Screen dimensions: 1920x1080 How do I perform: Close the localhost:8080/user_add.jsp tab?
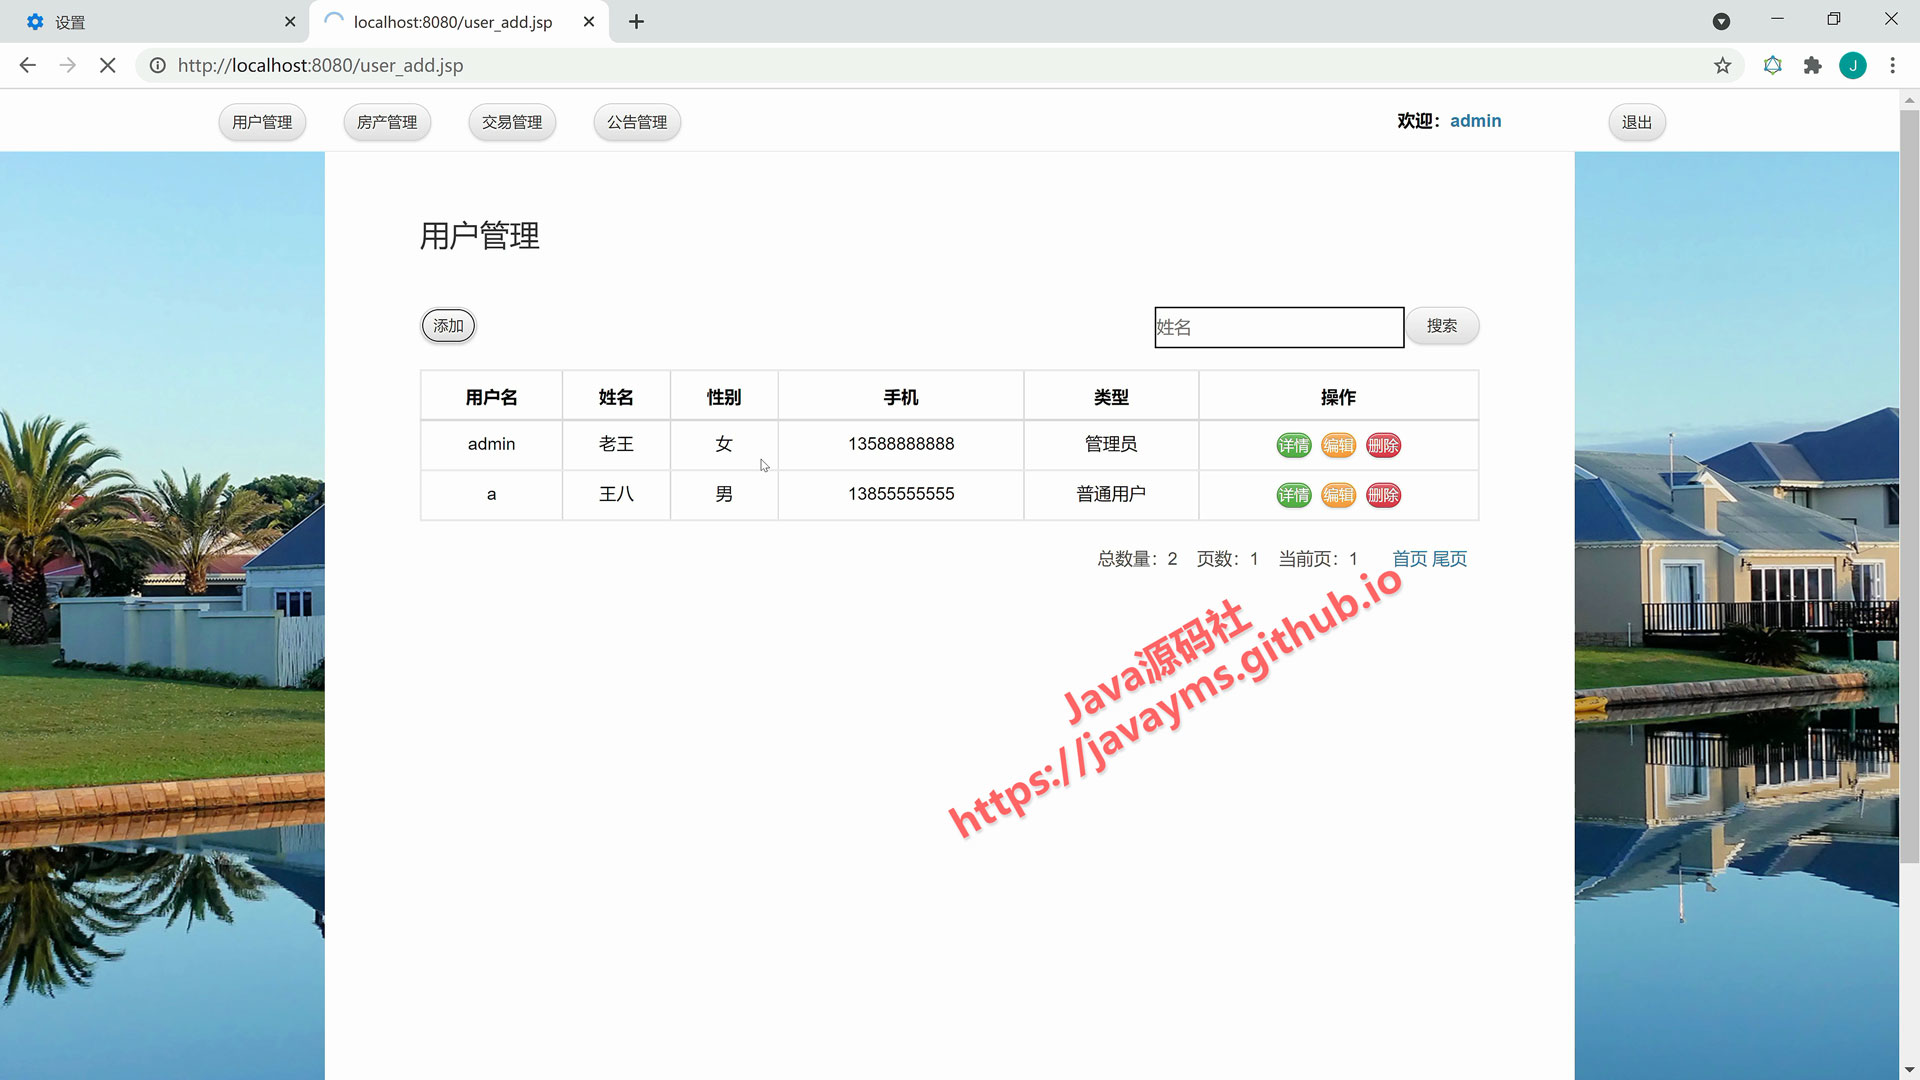click(589, 21)
